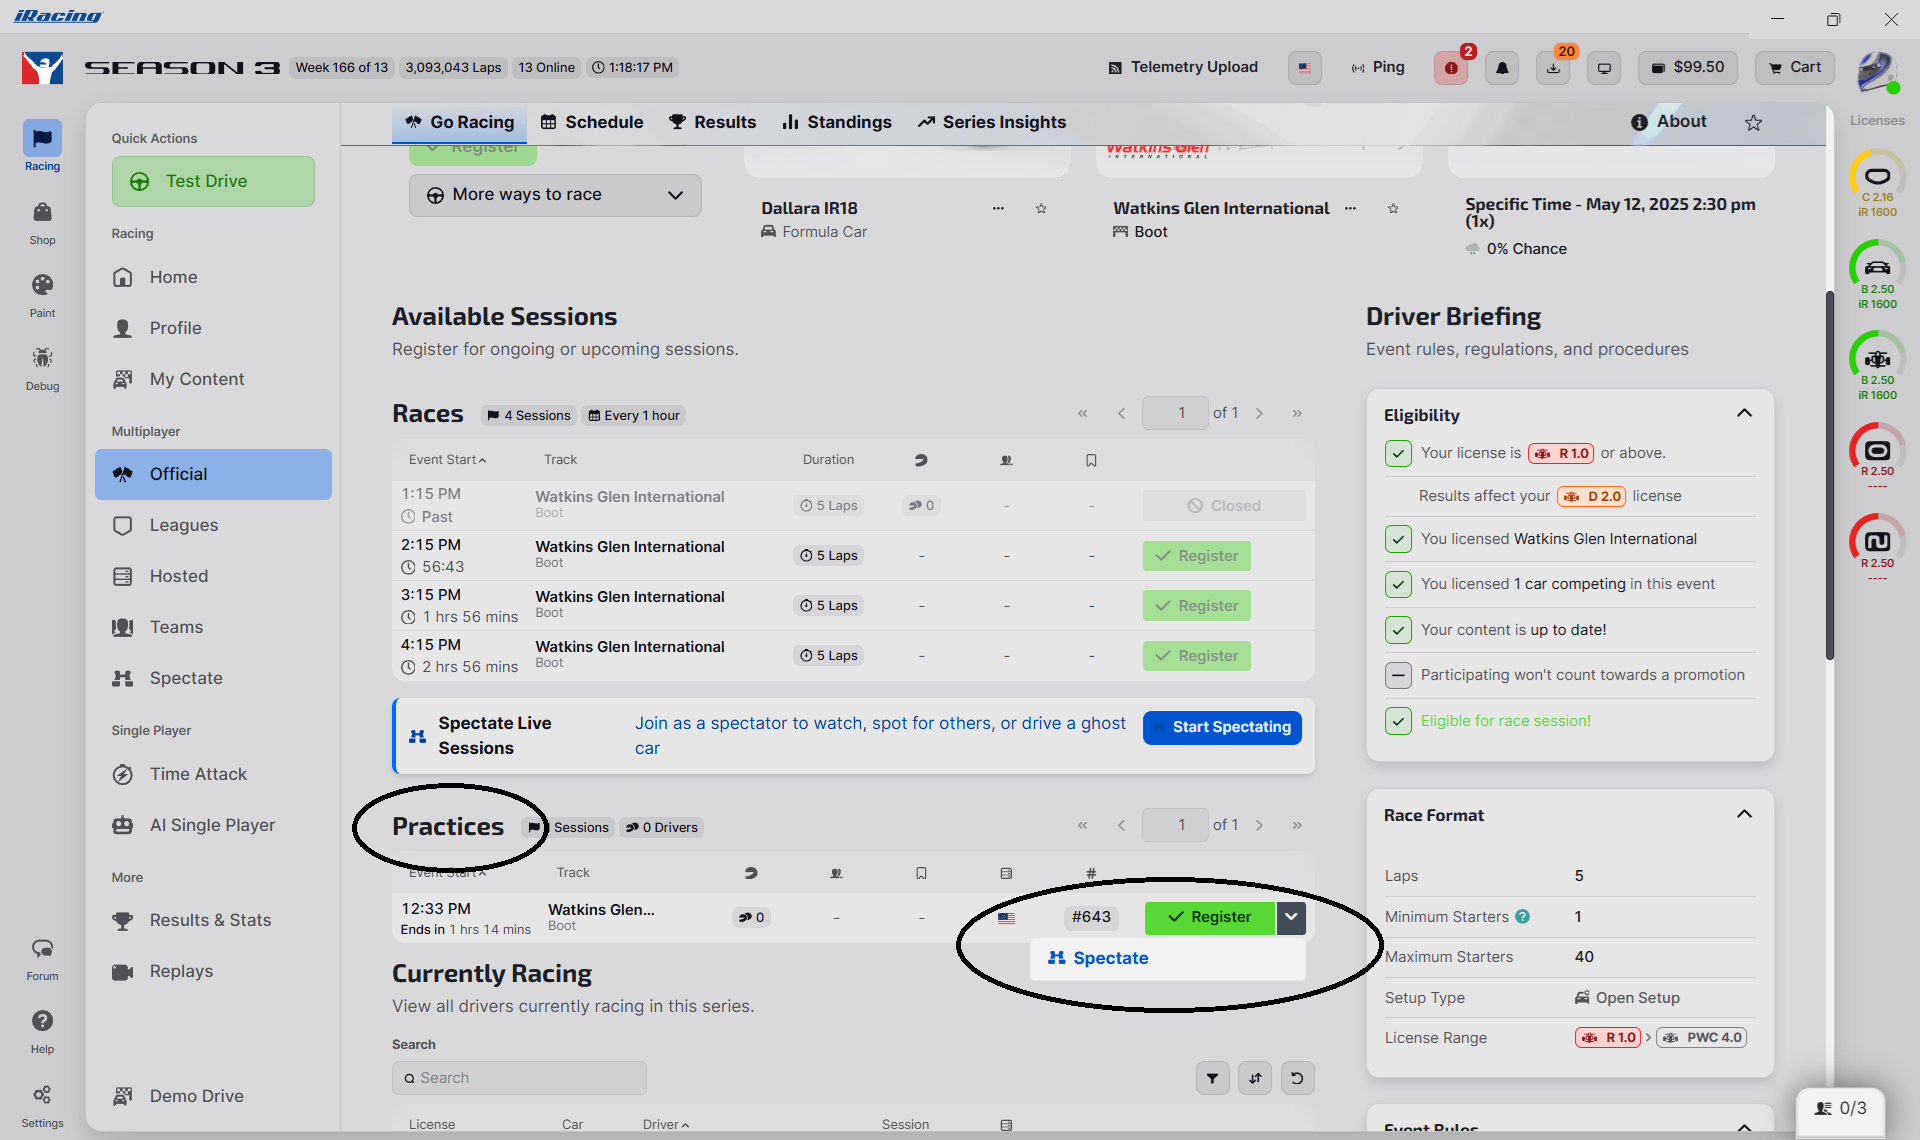Viewport: 1920px width, 1140px height.
Task: Toggle the 'Your content is up to date' checkbox
Action: [x=1398, y=630]
